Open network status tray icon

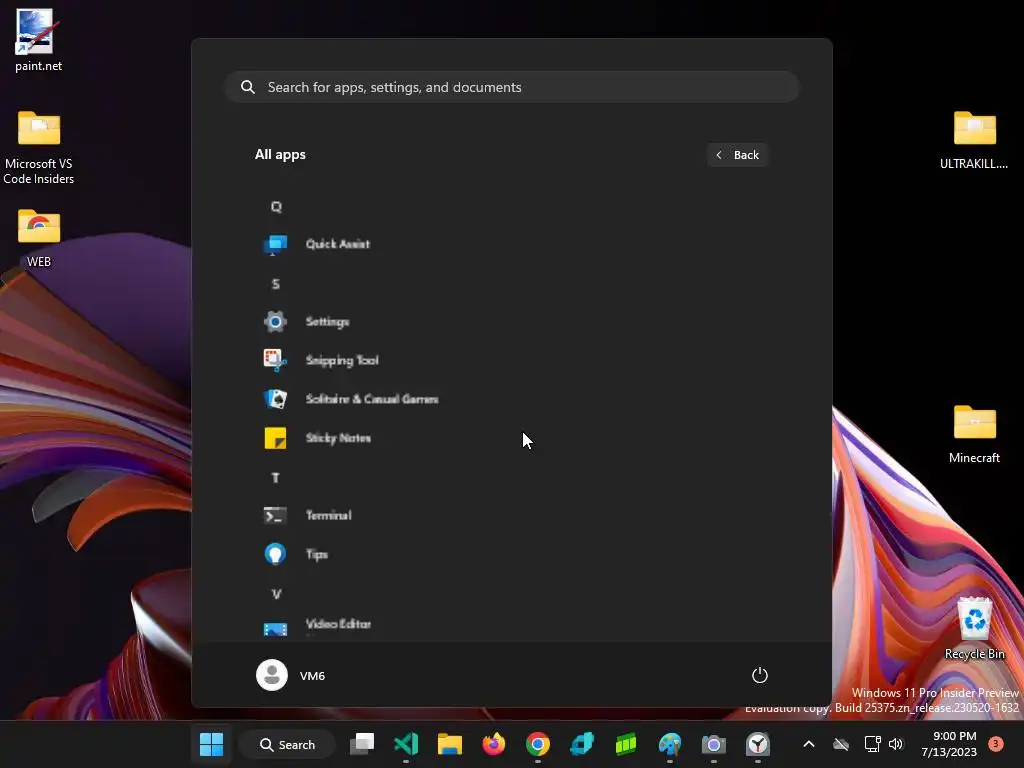point(872,744)
